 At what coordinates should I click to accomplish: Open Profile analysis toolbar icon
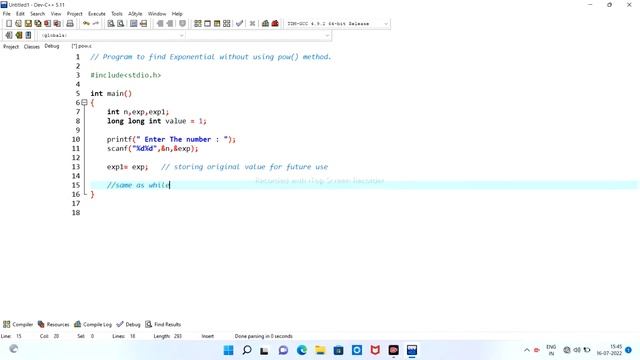[x=265, y=24]
